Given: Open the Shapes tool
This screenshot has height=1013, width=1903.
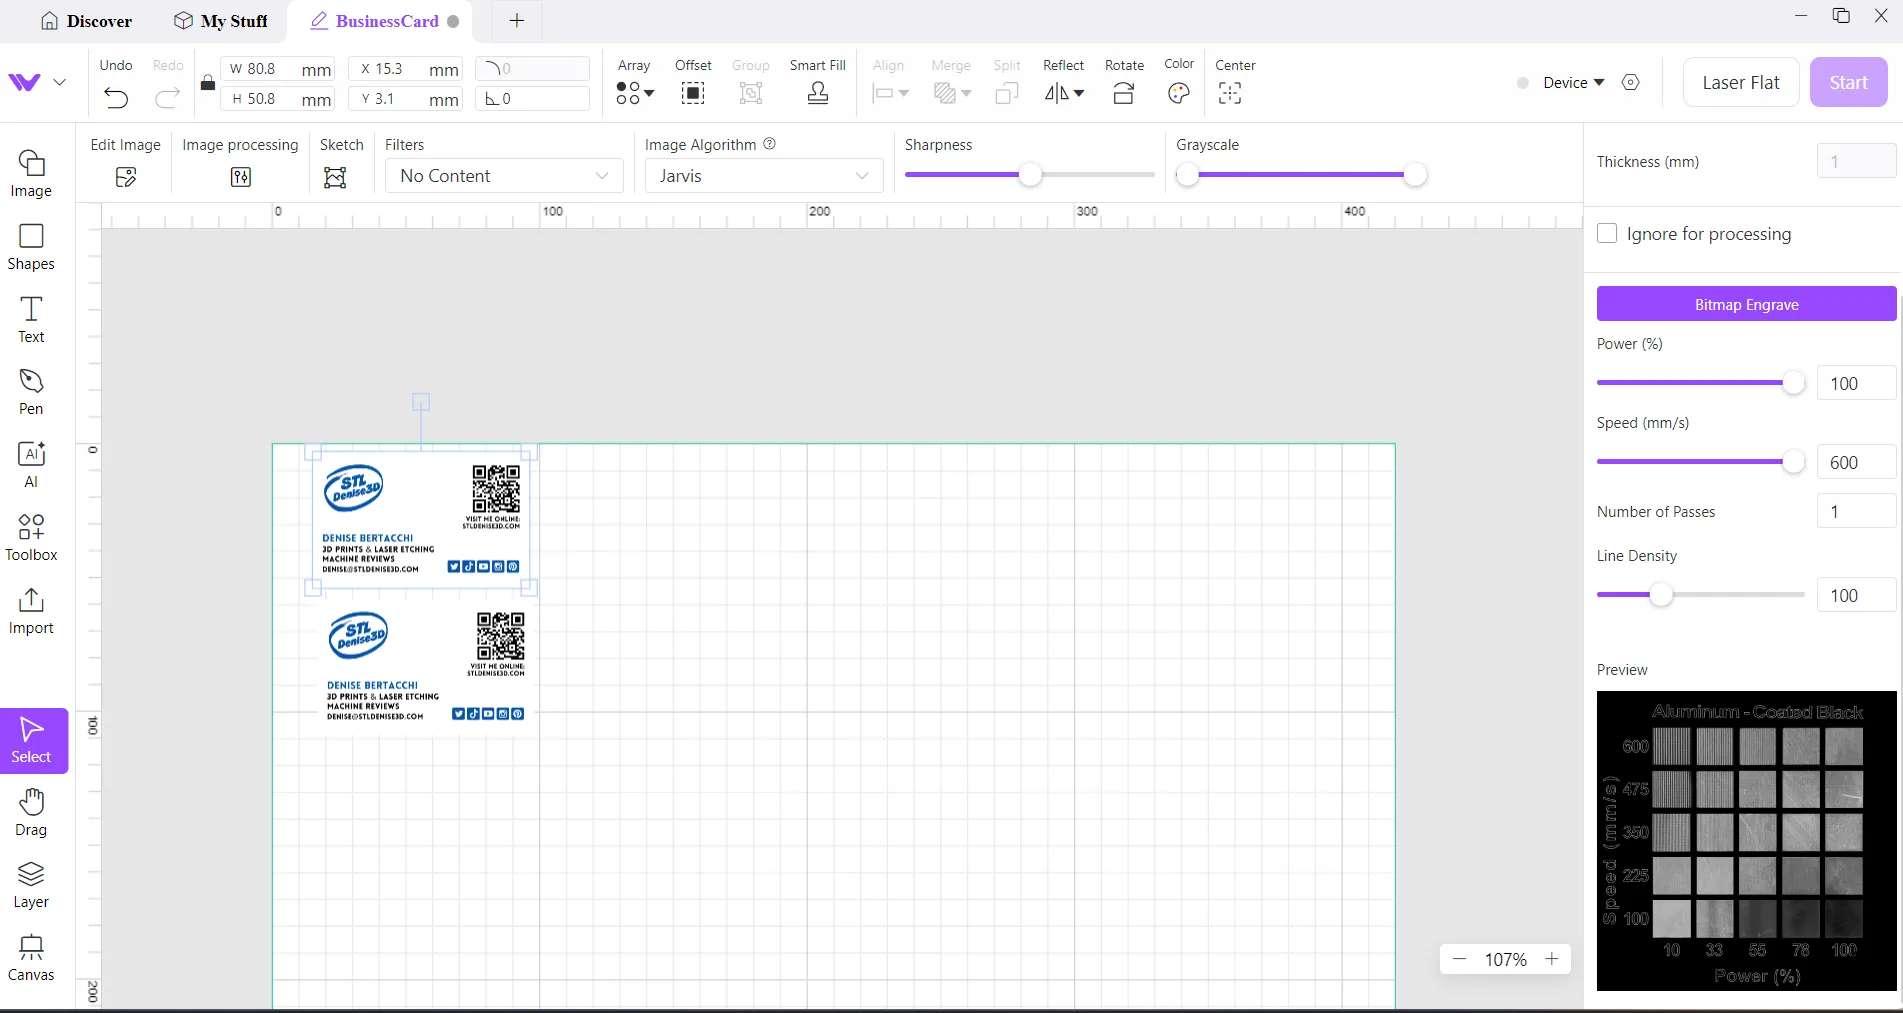Looking at the screenshot, I should pyautogui.click(x=31, y=247).
